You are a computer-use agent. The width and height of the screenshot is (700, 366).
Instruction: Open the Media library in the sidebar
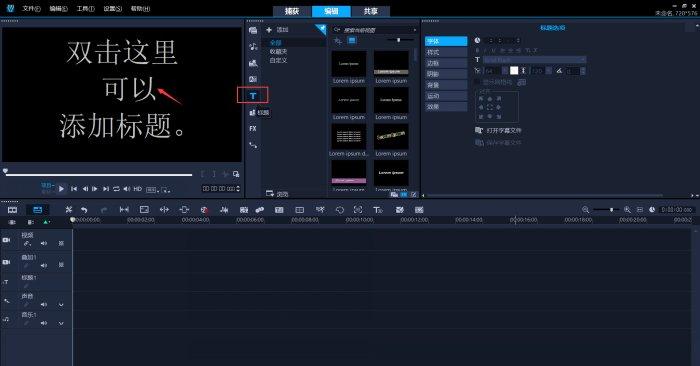pyautogui.click(x=253, y=30)
